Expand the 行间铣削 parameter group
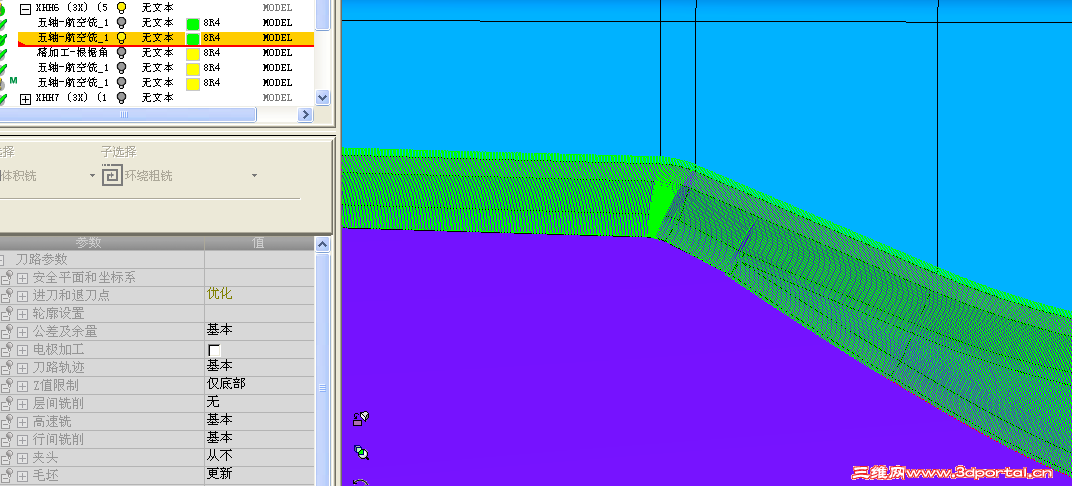 click(x=23, y=440)
